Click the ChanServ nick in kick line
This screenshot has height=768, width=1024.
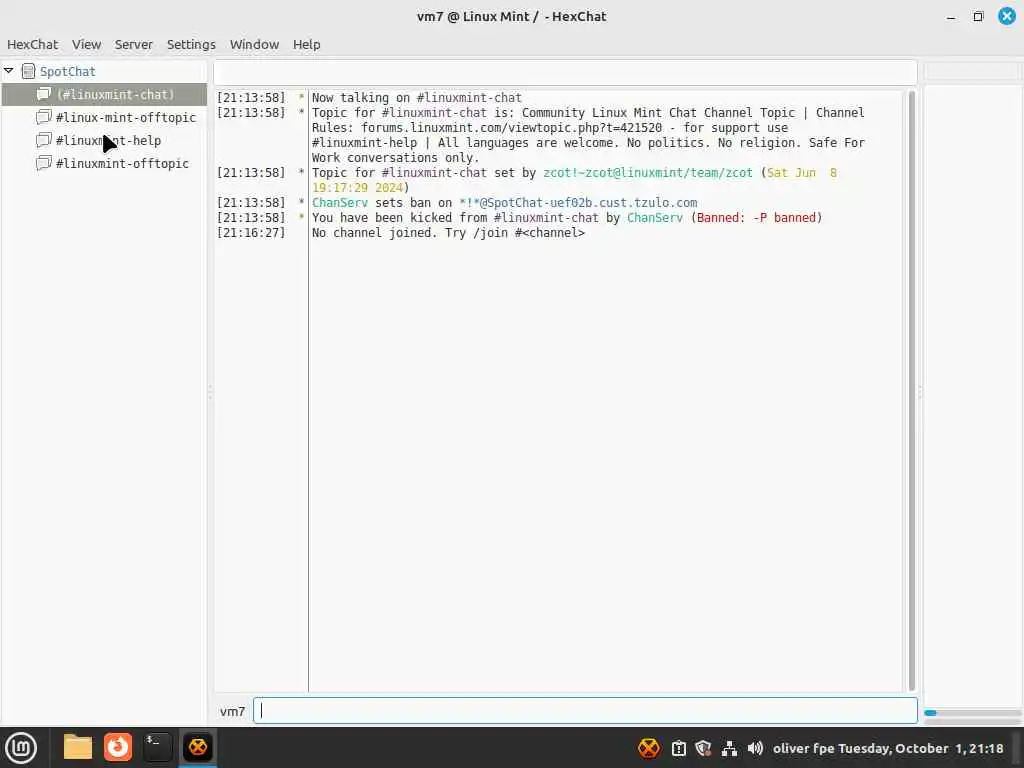coord(654,218)
